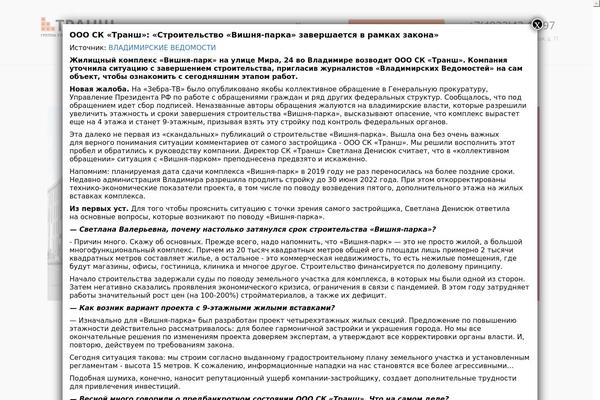
Task: Click the paragraph beginning 'Начало строительства задержали'
Action: pyautogui.click(x=299, y=287)
